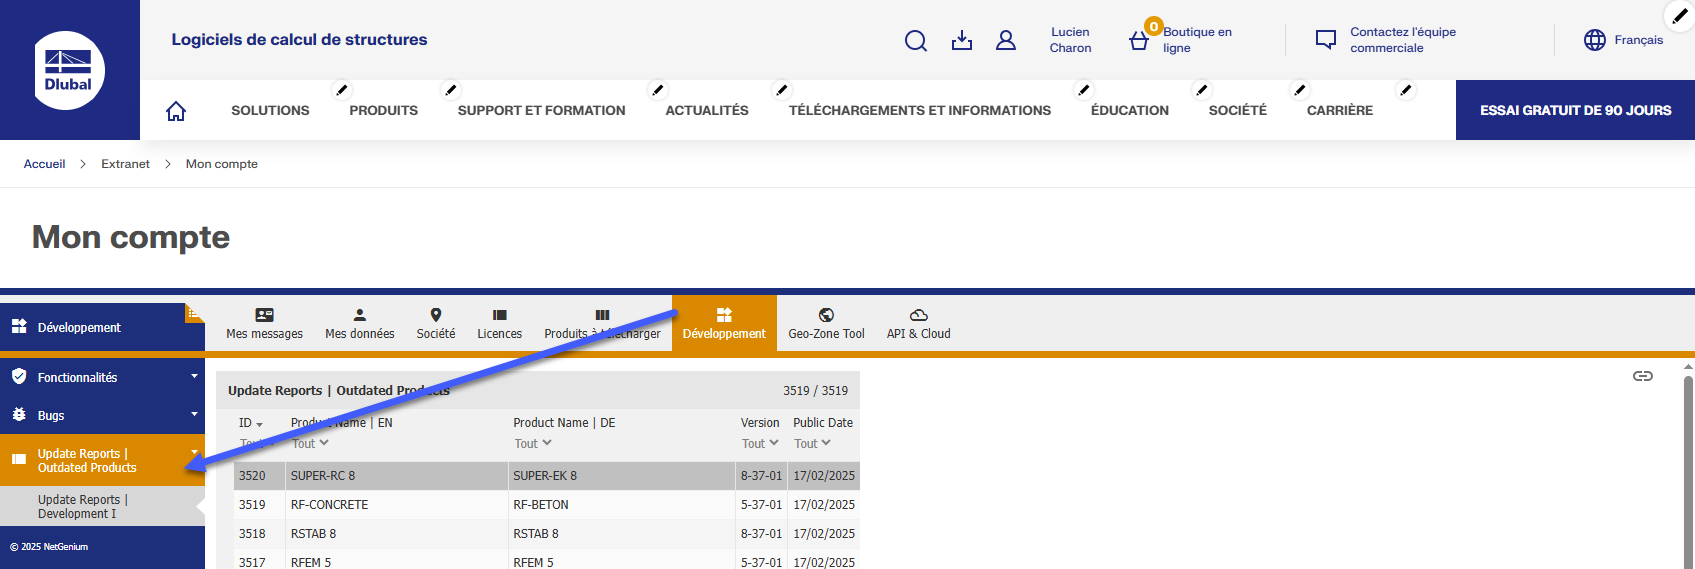Open the PRODUITS menu

pyautogui.click(x=384, y=111)
